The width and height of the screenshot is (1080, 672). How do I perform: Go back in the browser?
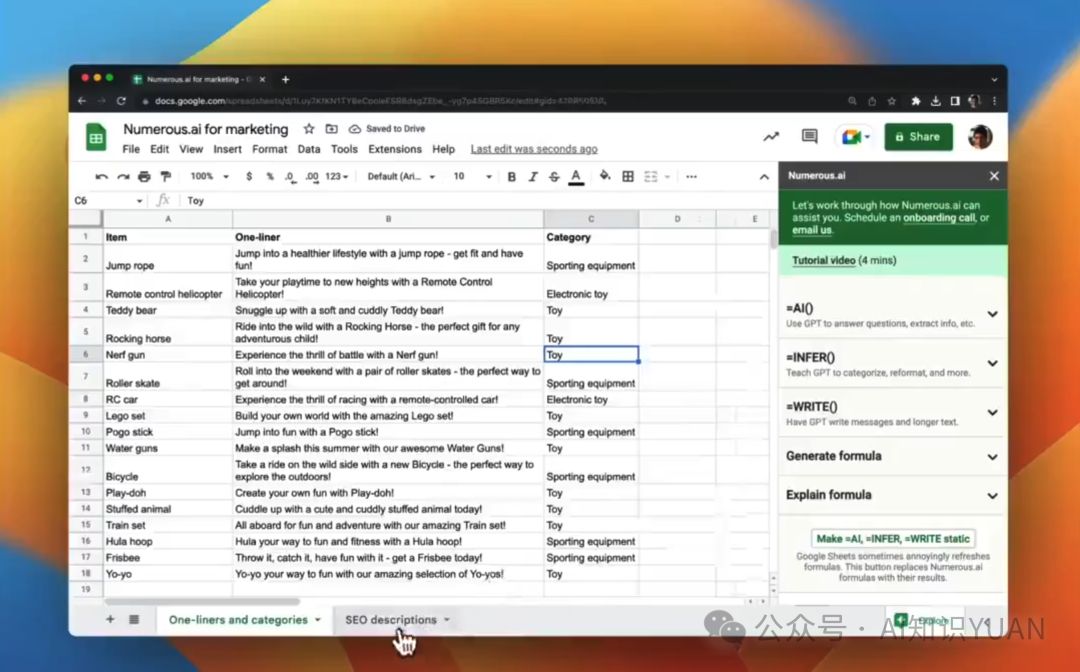82,101
